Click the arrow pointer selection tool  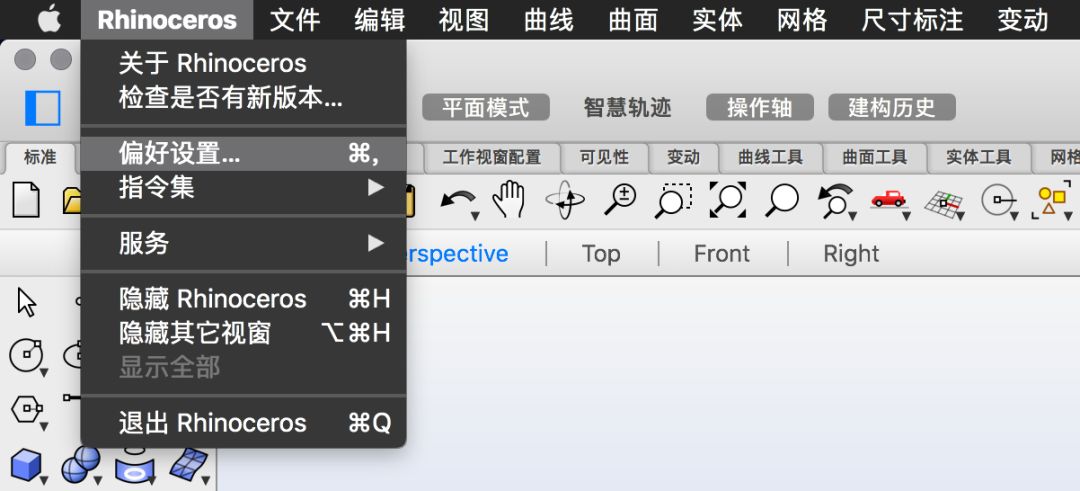[27, 301]
